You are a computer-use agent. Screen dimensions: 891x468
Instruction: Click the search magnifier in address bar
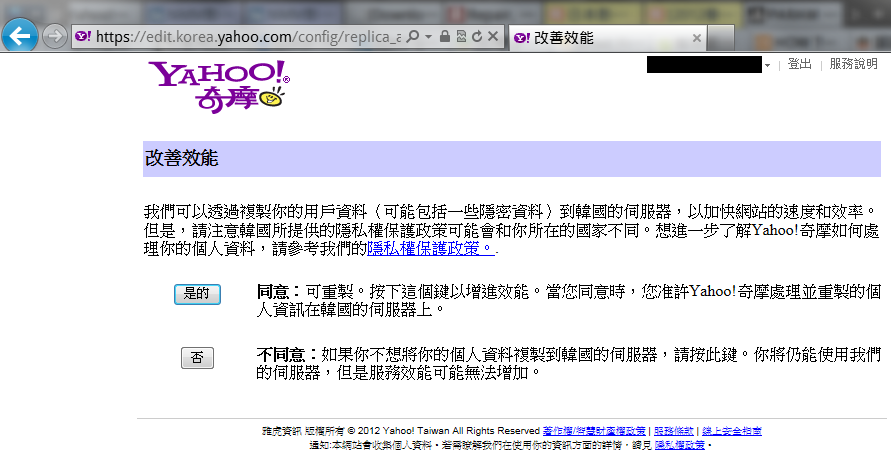[413, 37]
